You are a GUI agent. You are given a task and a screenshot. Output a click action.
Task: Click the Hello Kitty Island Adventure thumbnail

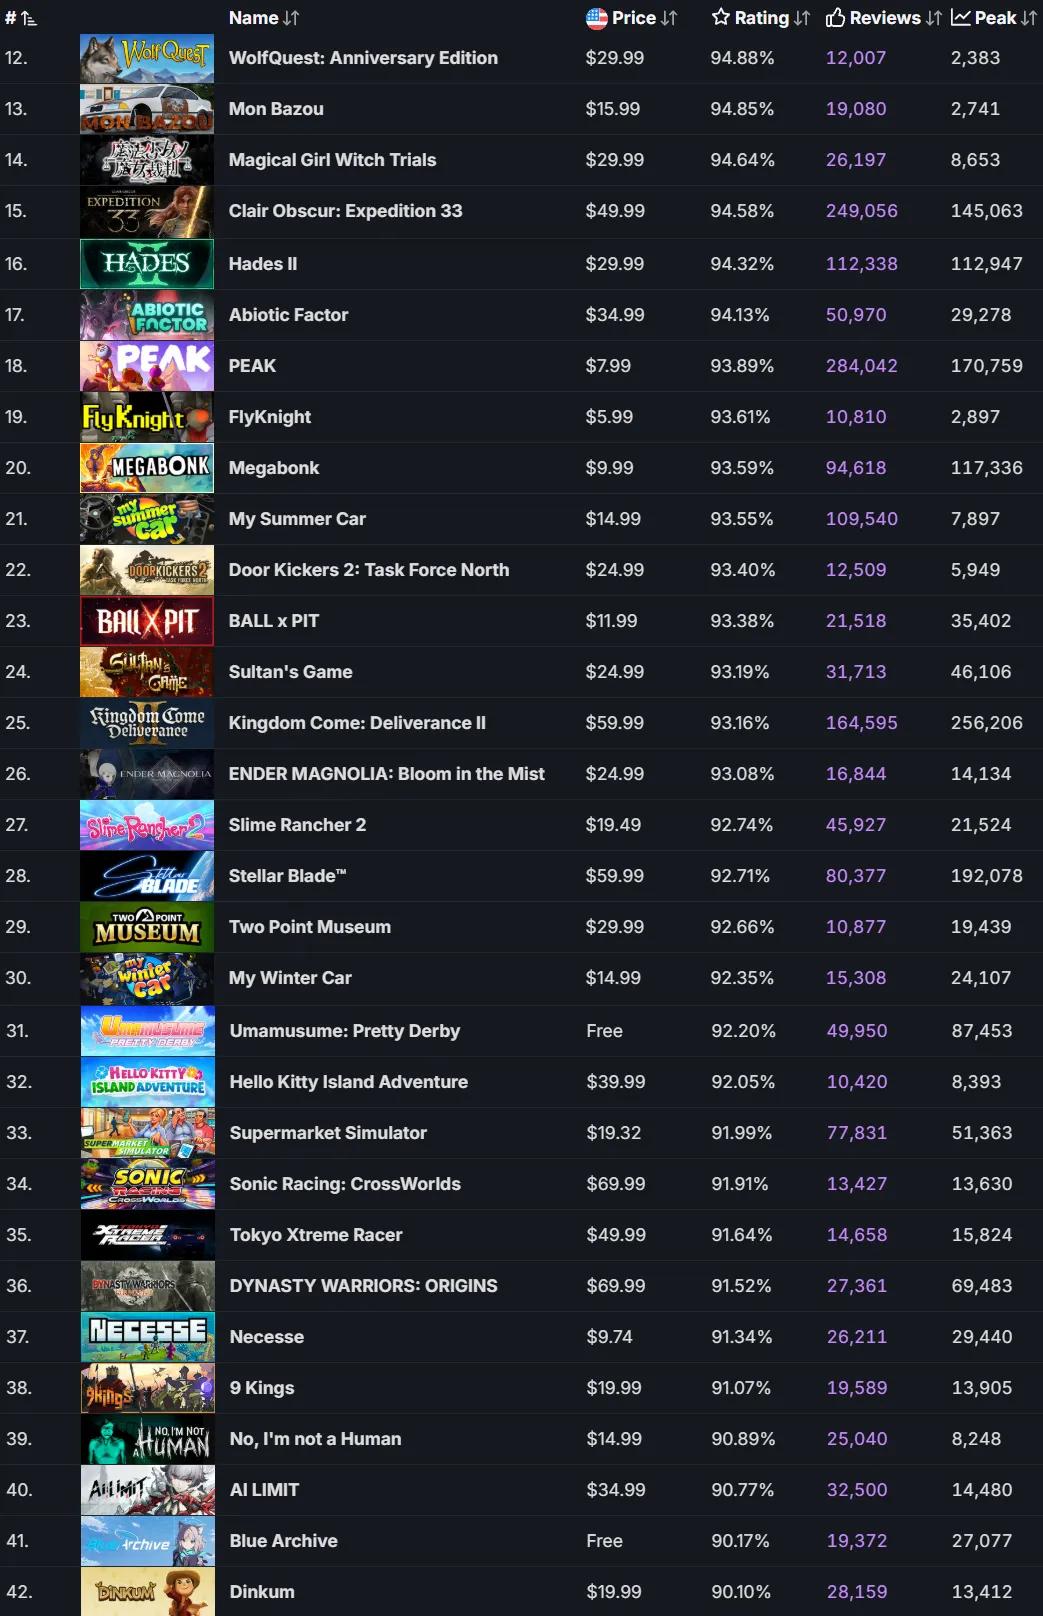[147, 1082]
